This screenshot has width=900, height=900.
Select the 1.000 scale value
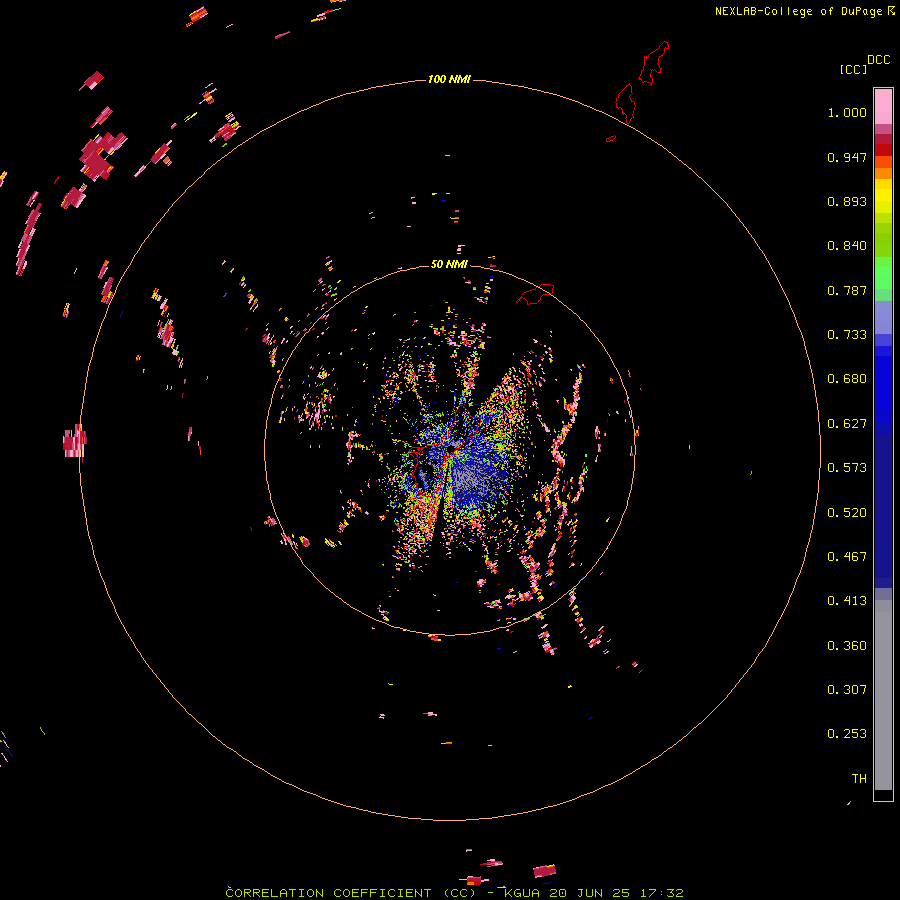tap(847, 113)
